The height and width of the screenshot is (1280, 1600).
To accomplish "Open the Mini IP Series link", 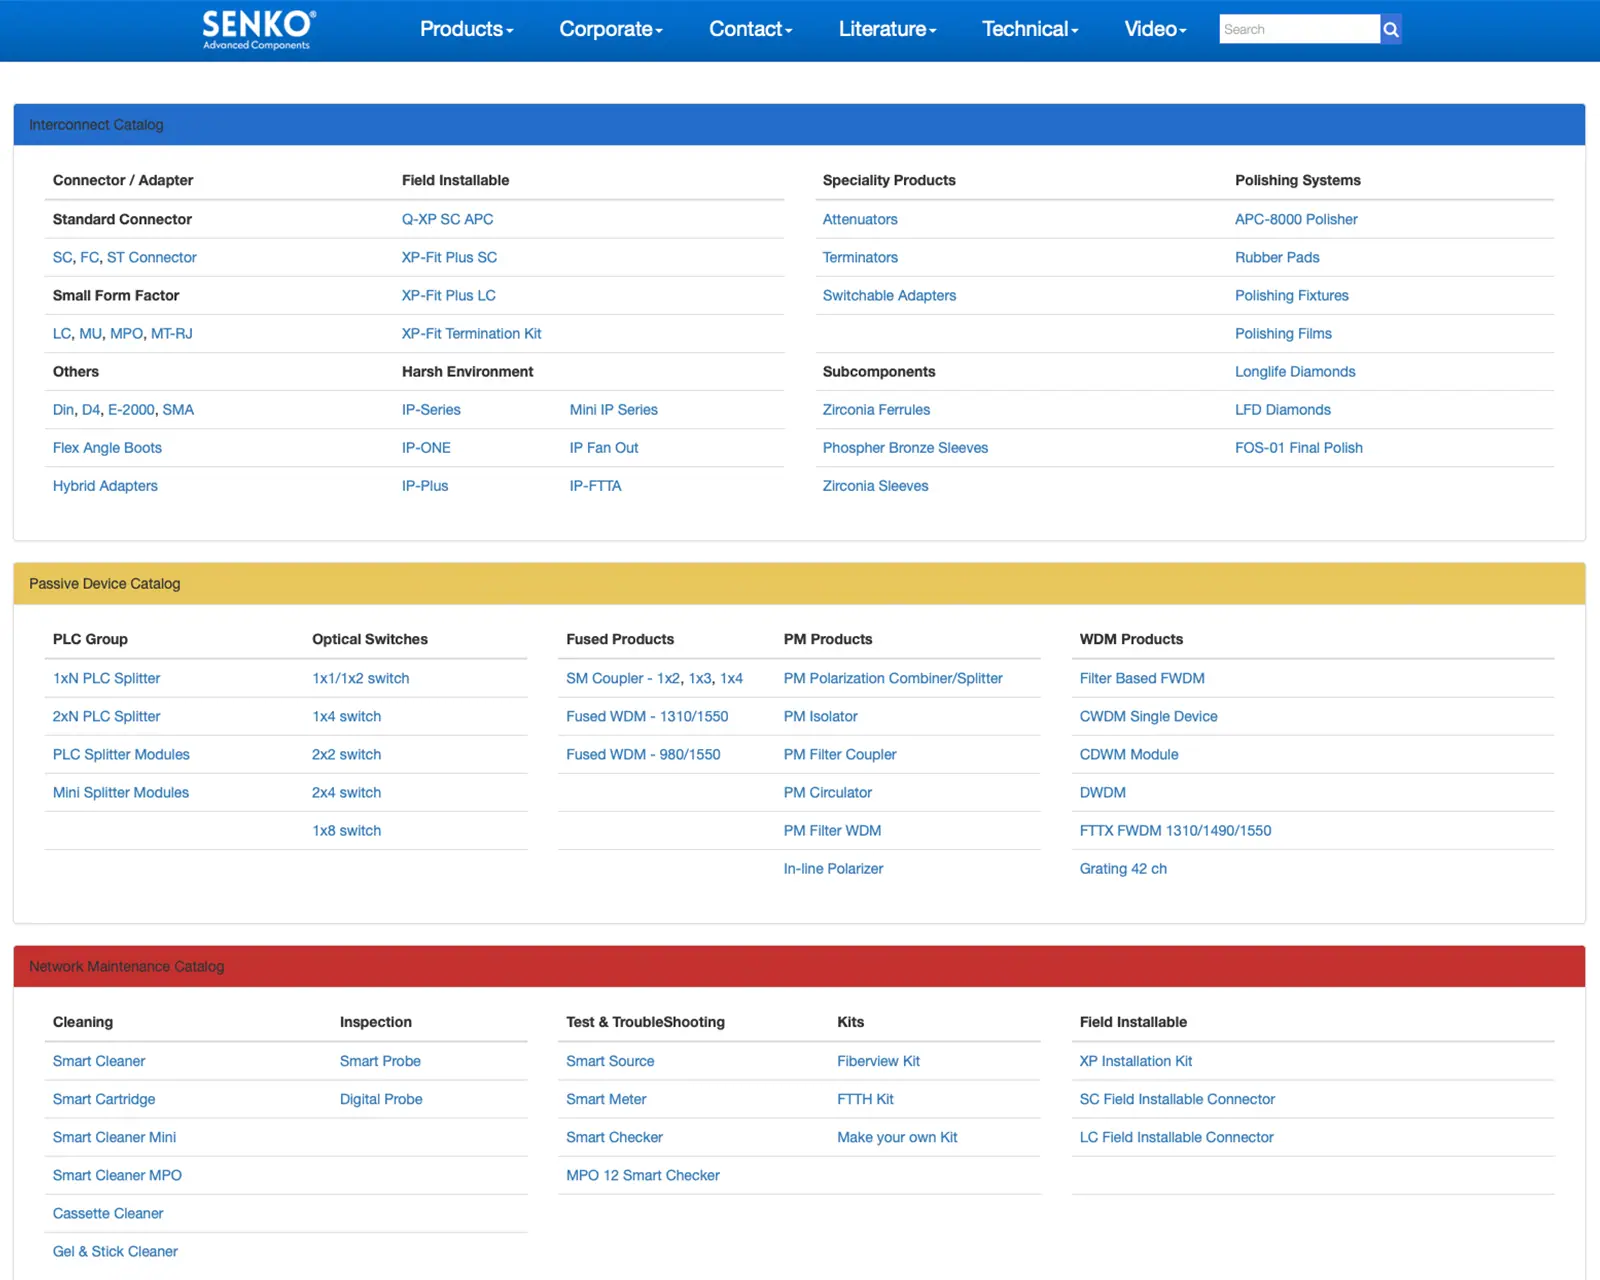I will [613, 409].
